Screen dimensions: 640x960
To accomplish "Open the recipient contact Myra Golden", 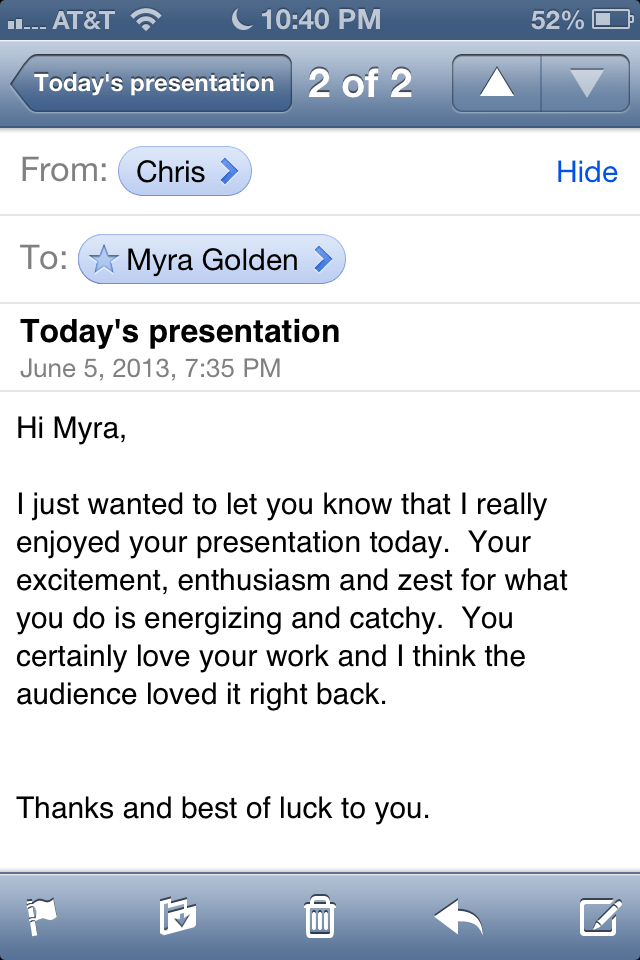I will [212, 260].
